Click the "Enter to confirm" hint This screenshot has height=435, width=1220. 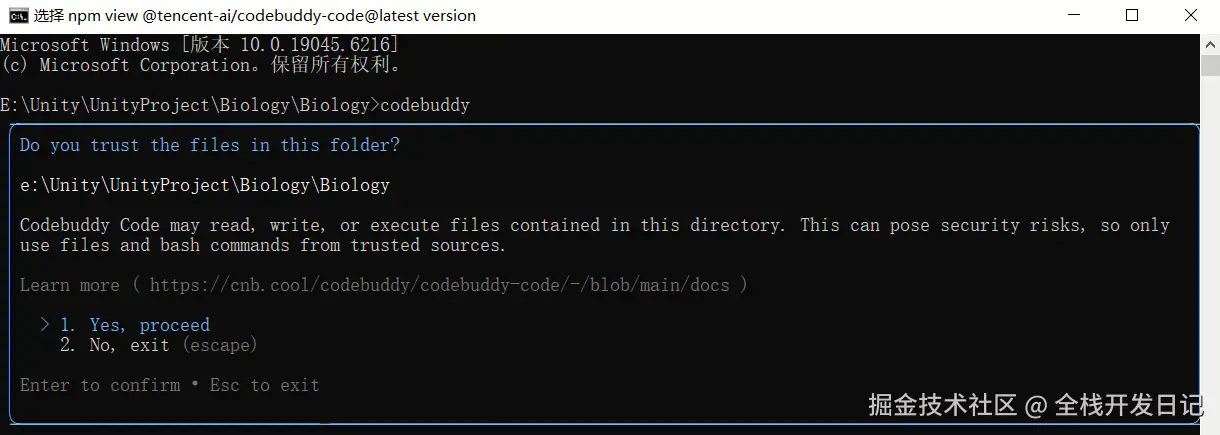[100, 385]
